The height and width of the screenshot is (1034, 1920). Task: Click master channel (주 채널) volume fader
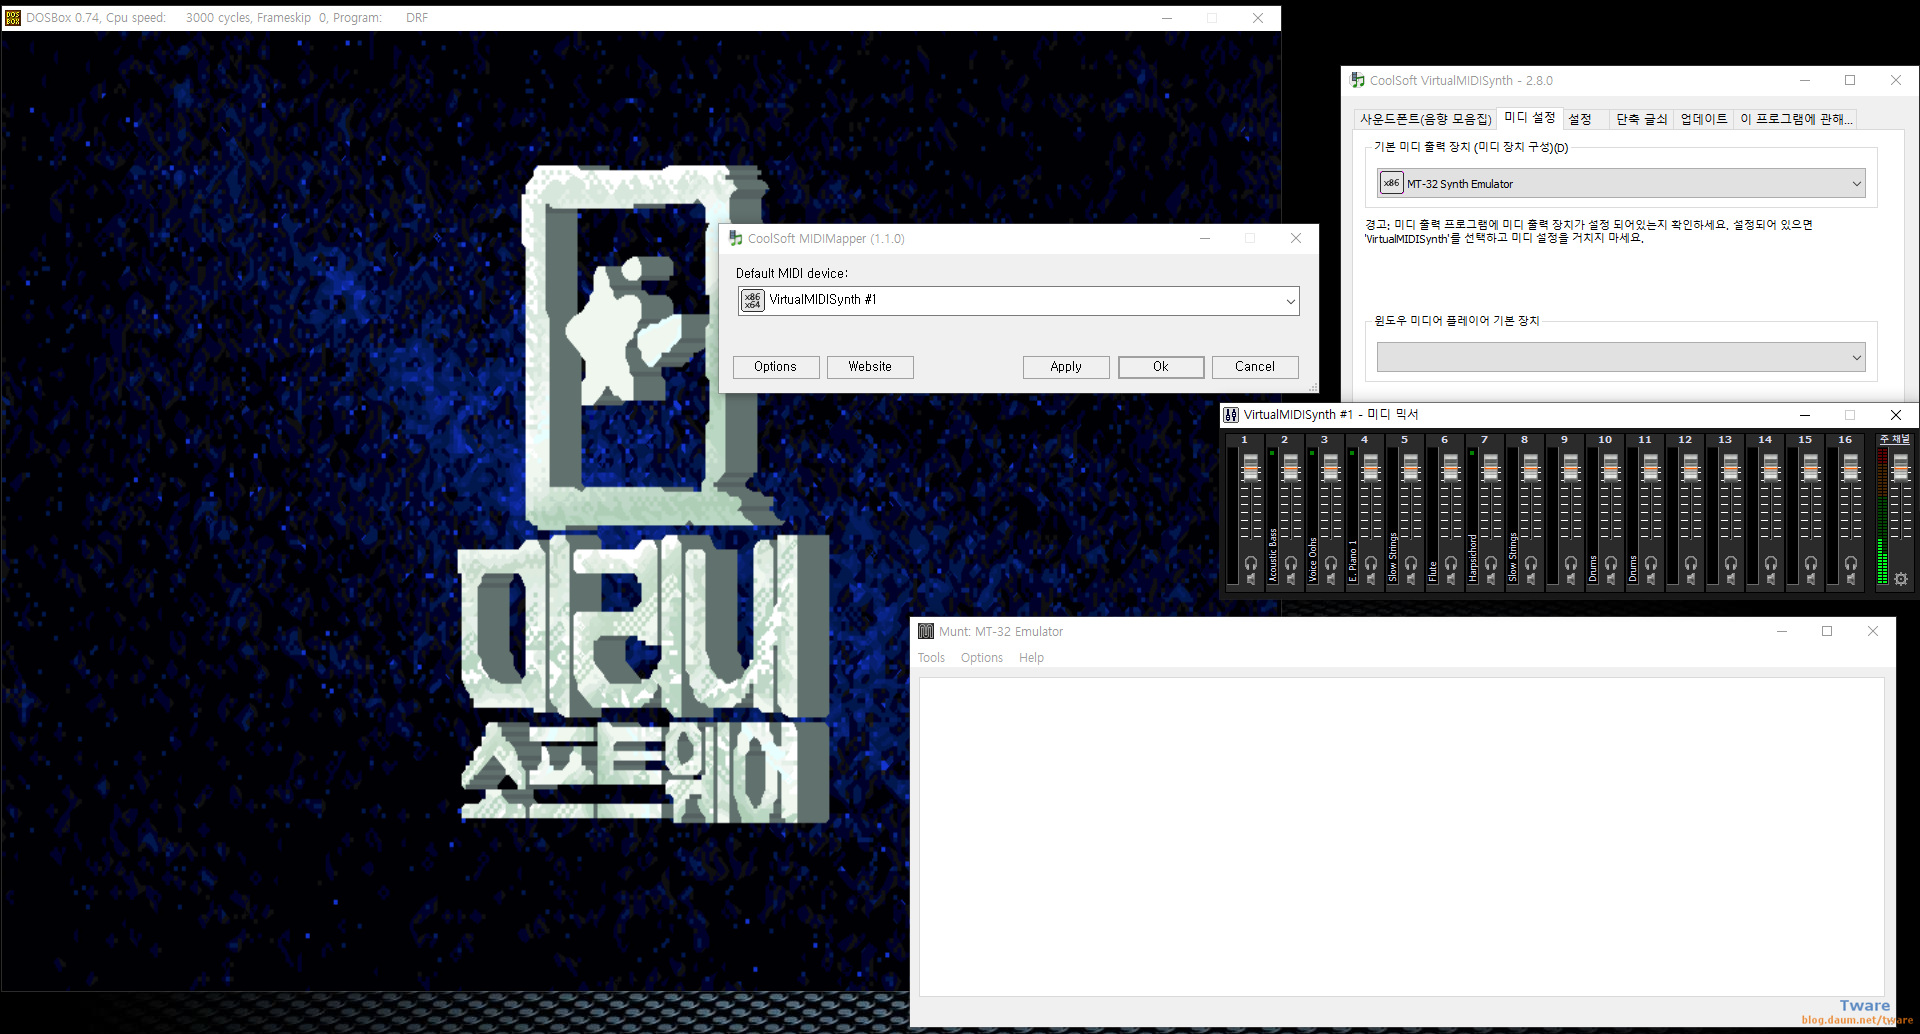(1901, 466)
